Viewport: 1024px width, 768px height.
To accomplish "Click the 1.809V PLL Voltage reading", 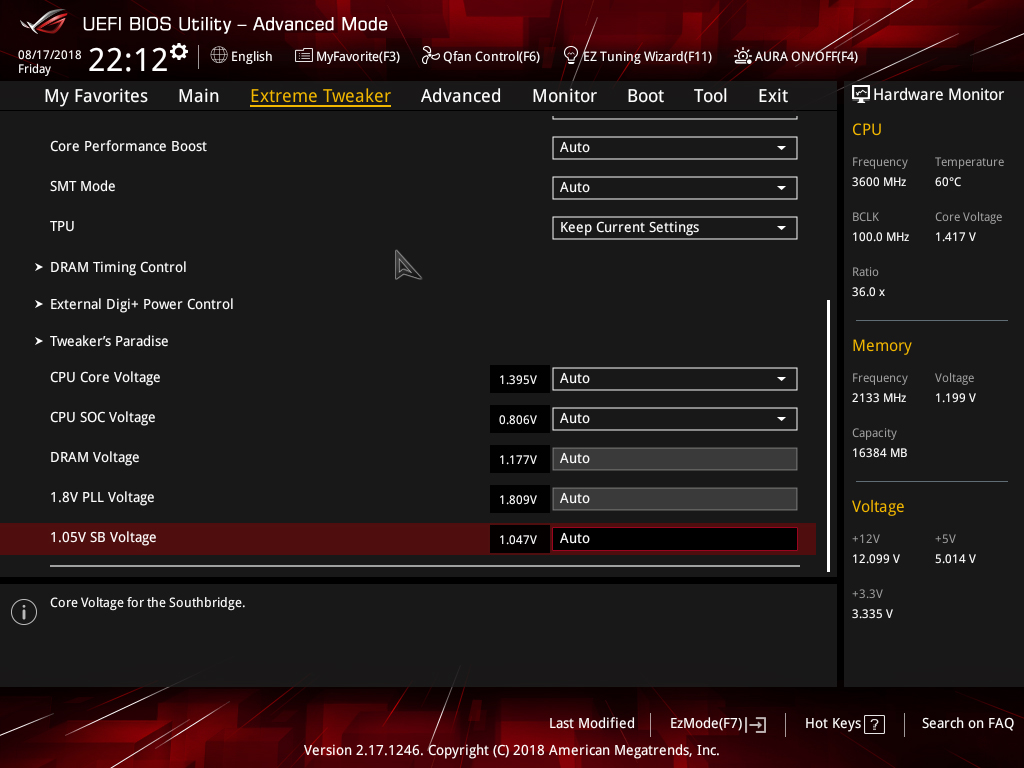I will point(519,499).
